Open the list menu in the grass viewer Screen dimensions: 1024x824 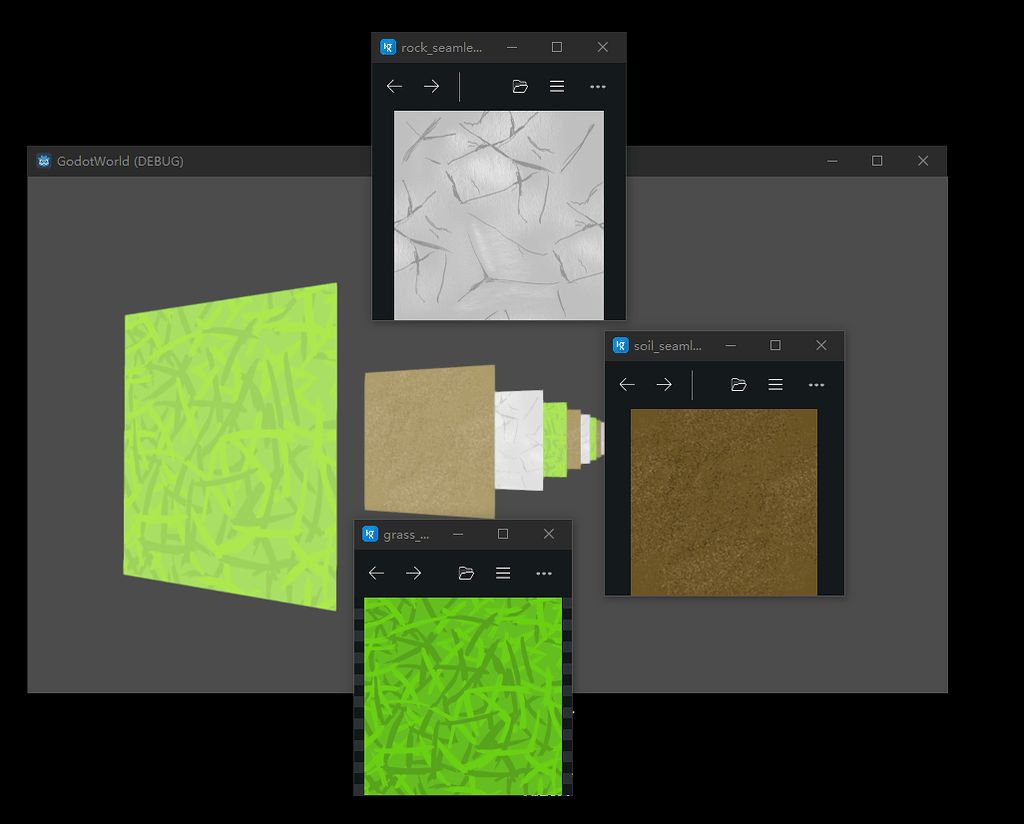(x=503, y=573)
